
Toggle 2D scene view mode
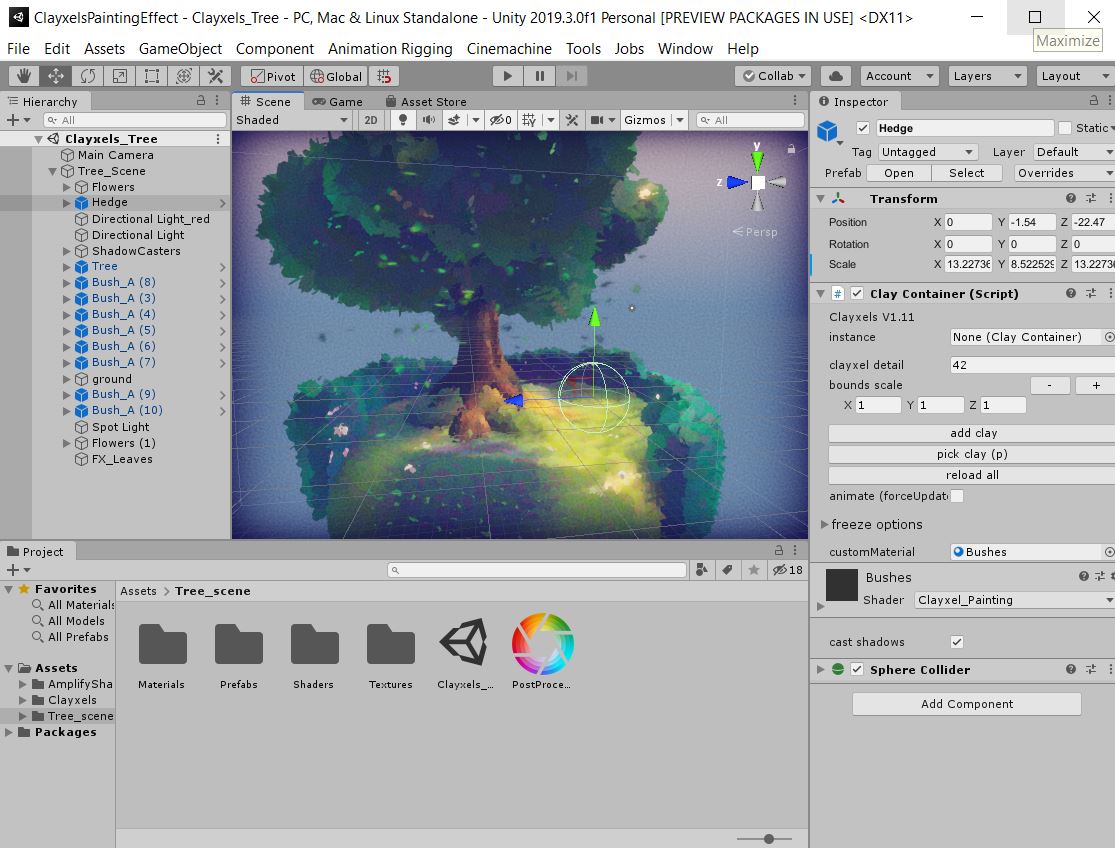point(371,120)
